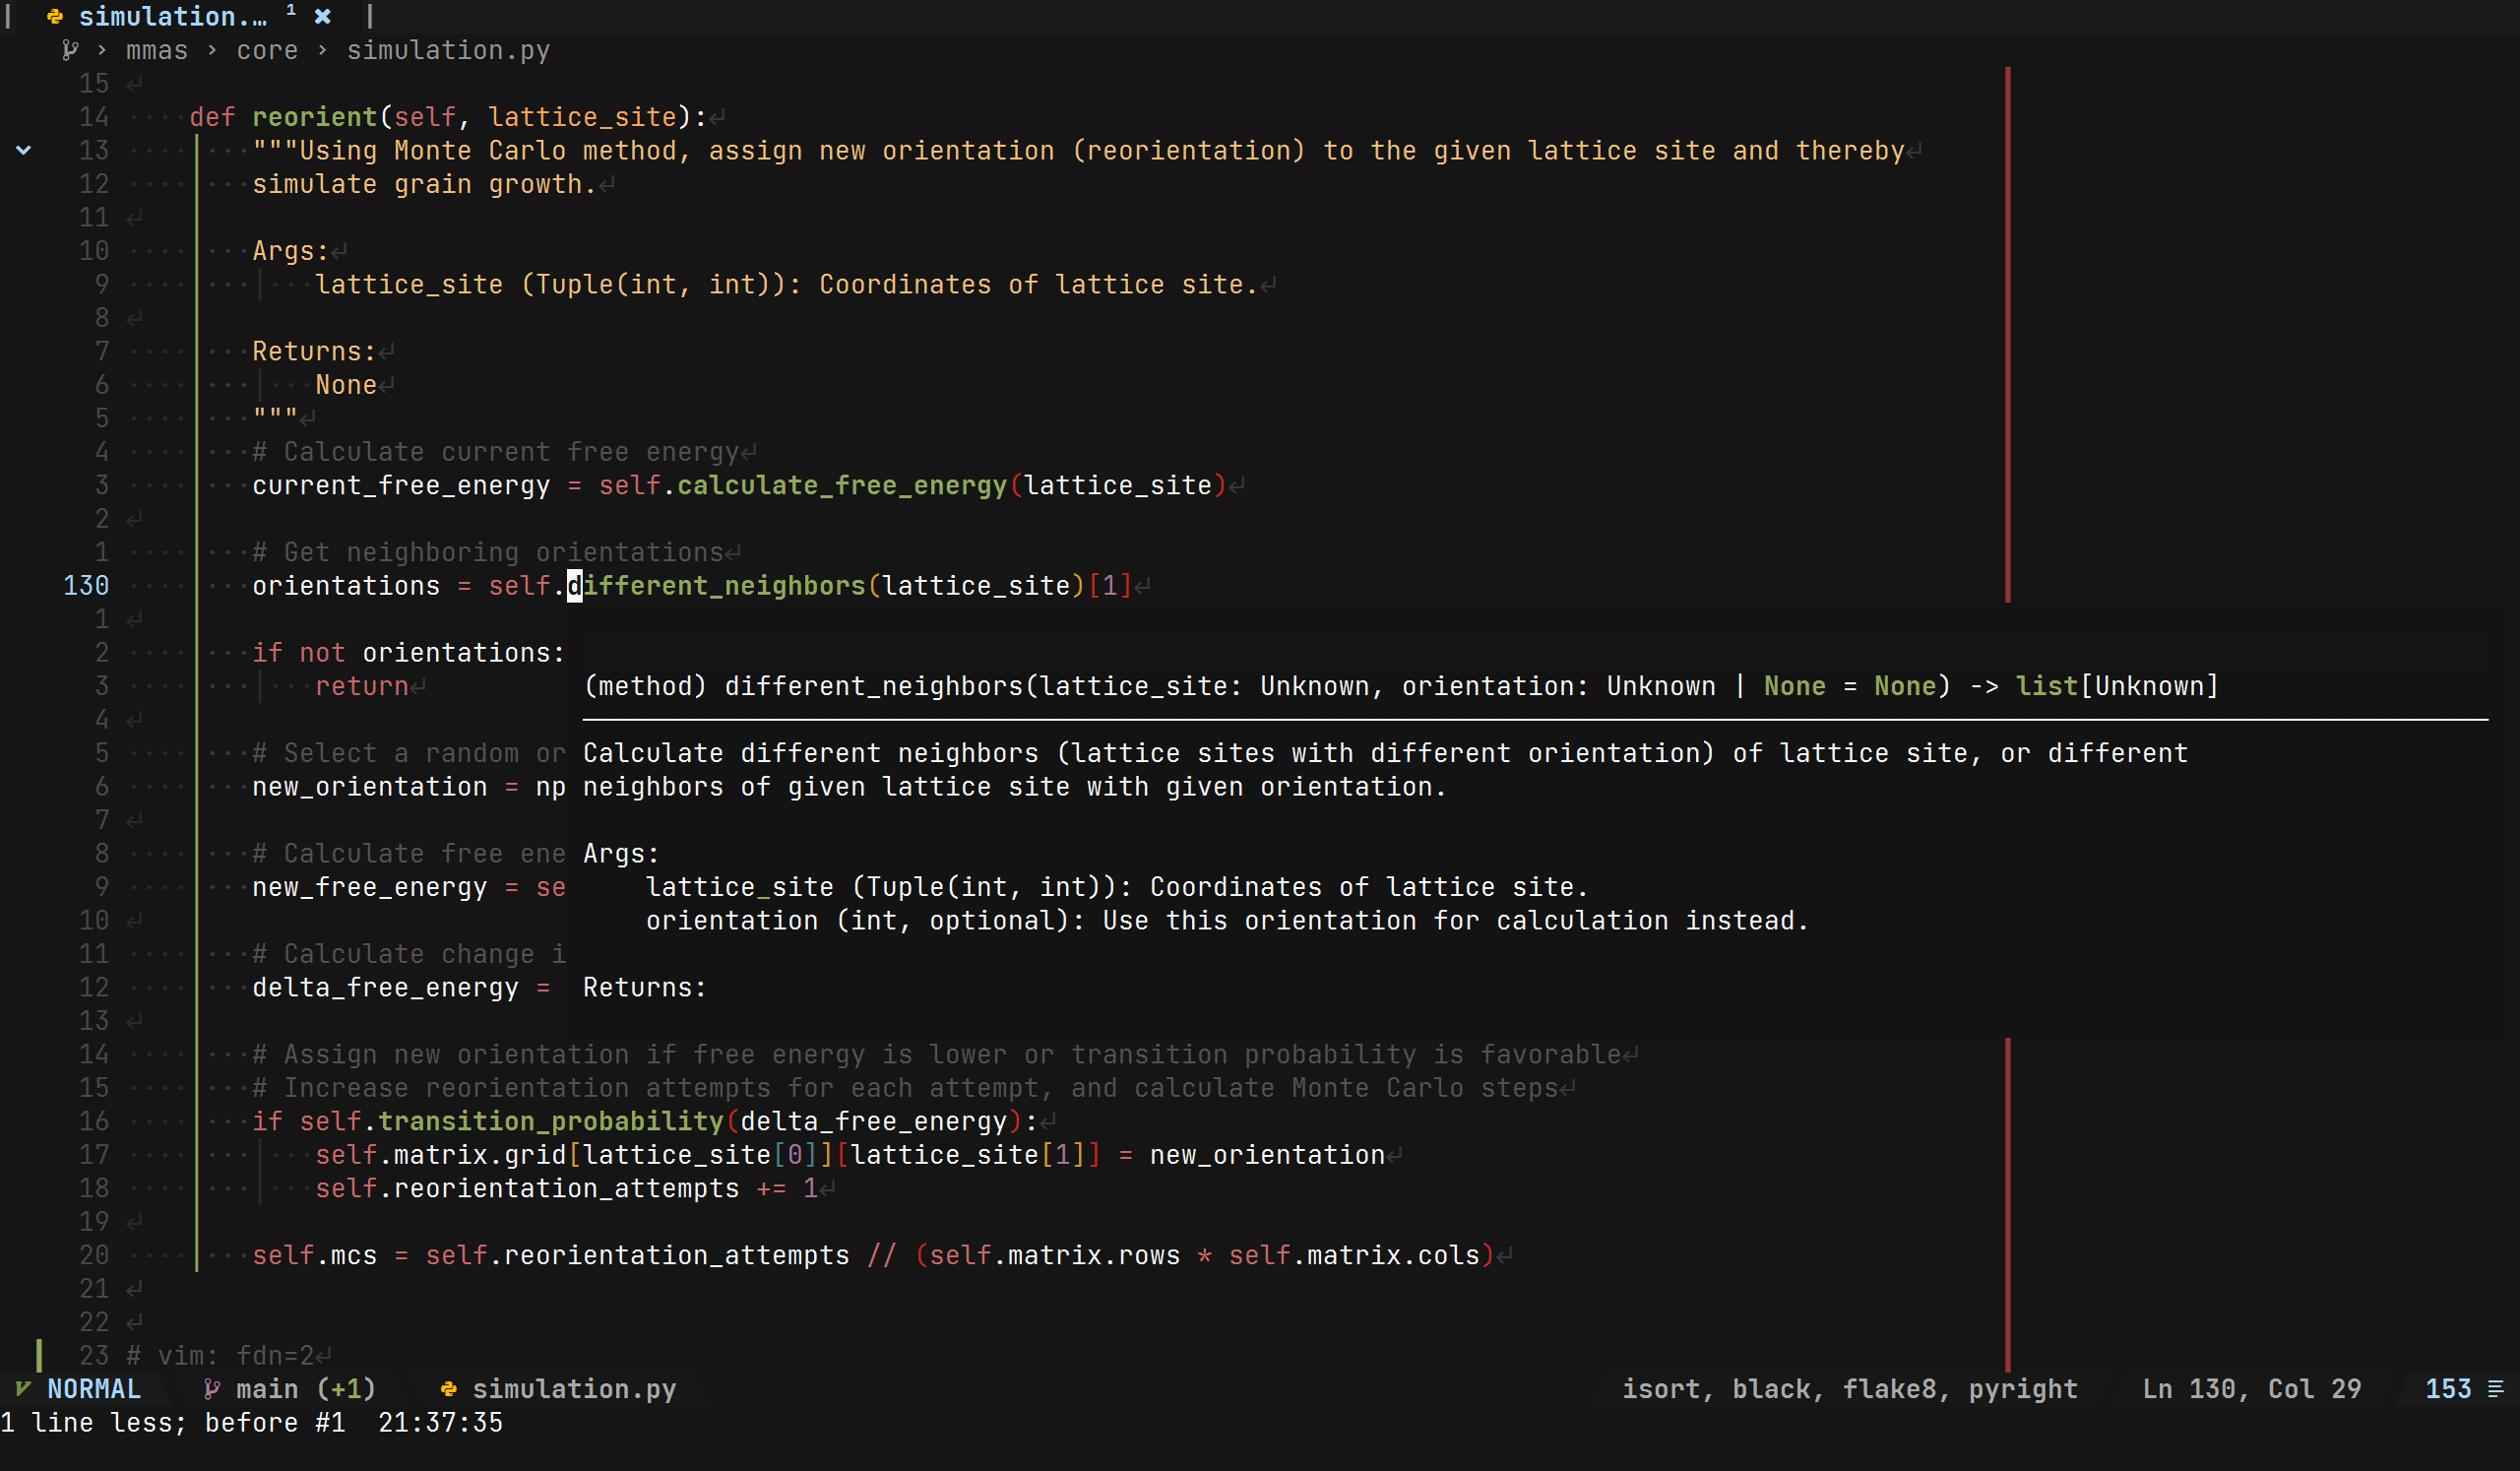
Task: Collapse the fold at docstring line 13
Action: point(23,151)
